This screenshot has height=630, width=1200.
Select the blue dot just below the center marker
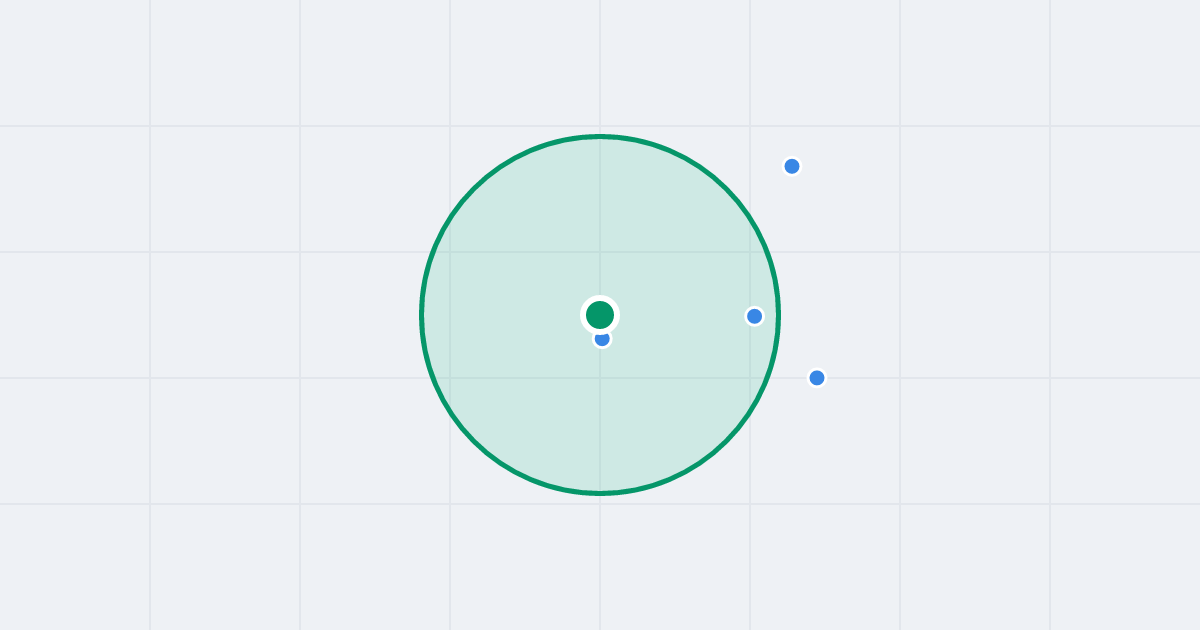(x=602, y=339)
